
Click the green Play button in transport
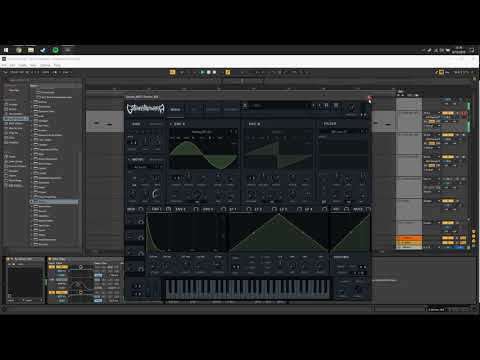[202, 72]
